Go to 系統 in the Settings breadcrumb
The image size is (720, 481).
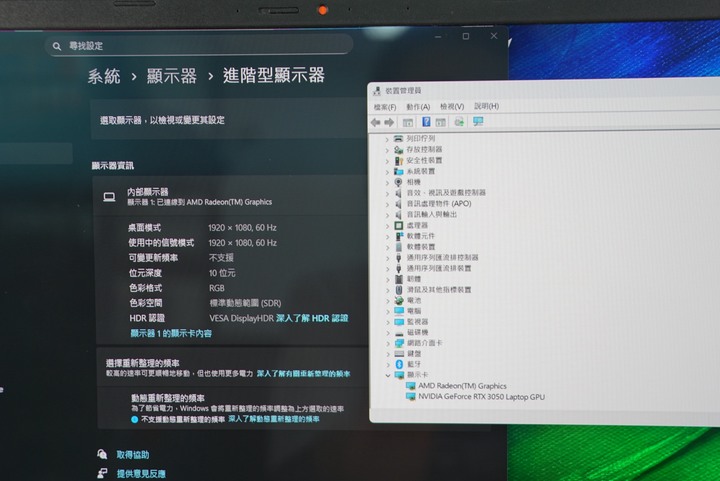click(x=104, y=76)
